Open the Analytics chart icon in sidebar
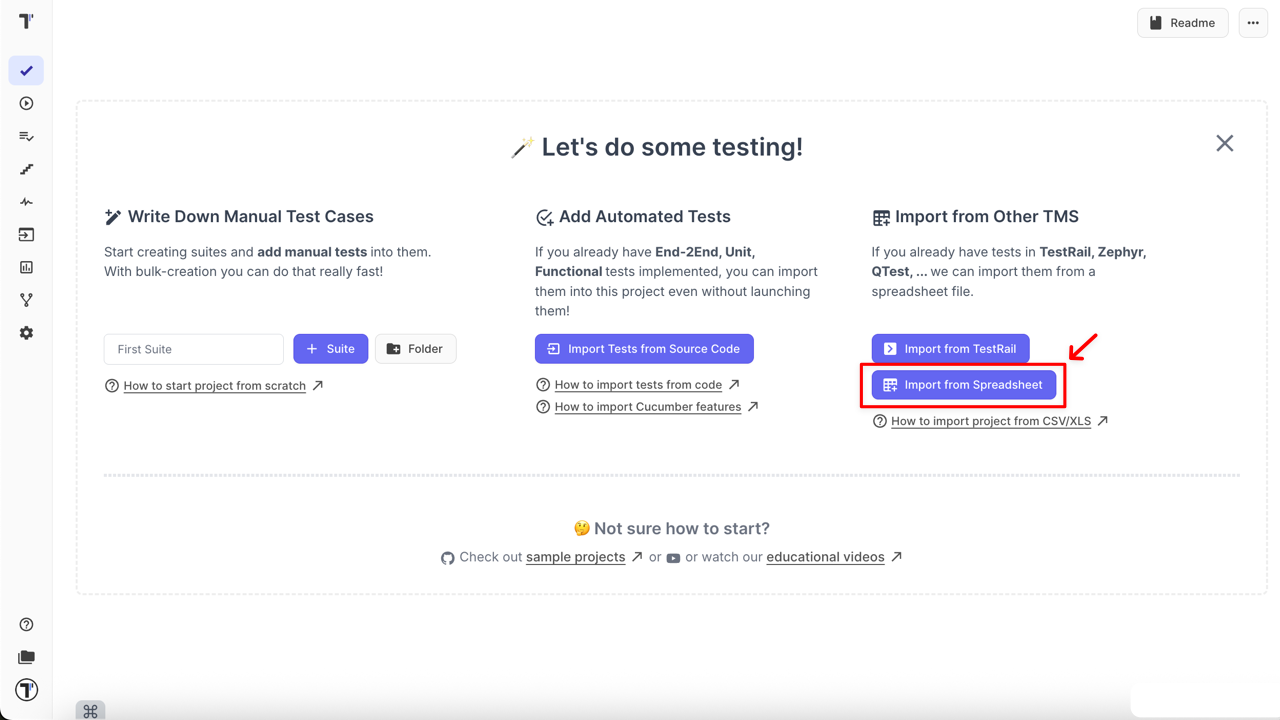 (26, 268)
